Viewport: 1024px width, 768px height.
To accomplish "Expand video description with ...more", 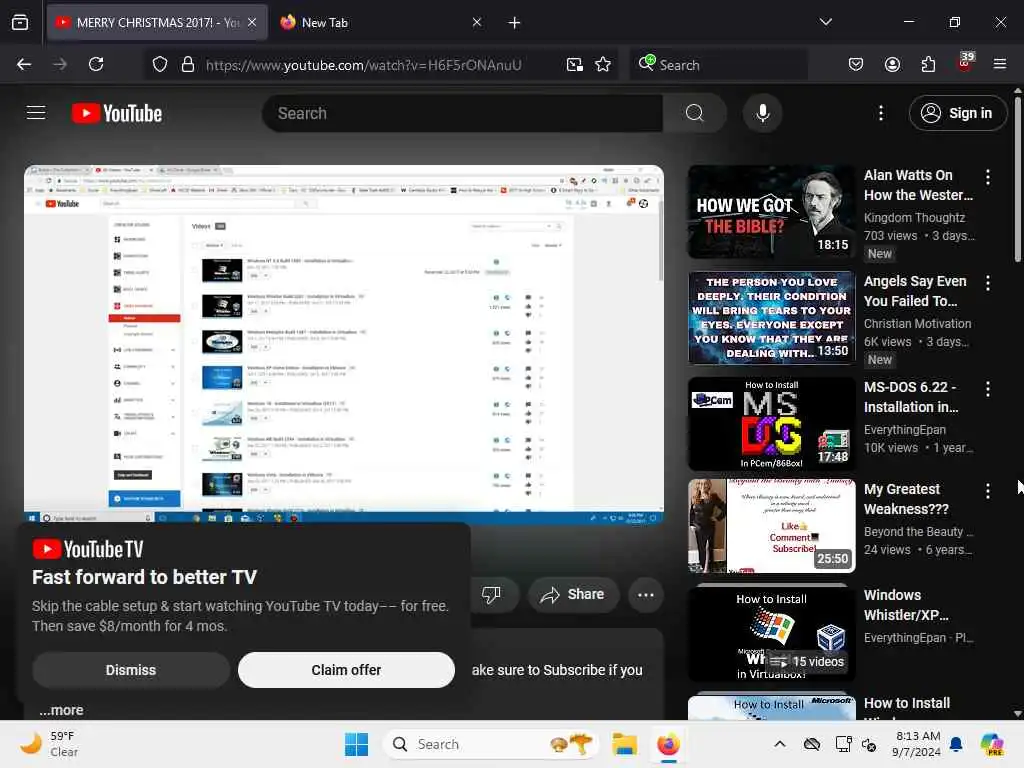I will pyautogui.click(x=61, y=710).
